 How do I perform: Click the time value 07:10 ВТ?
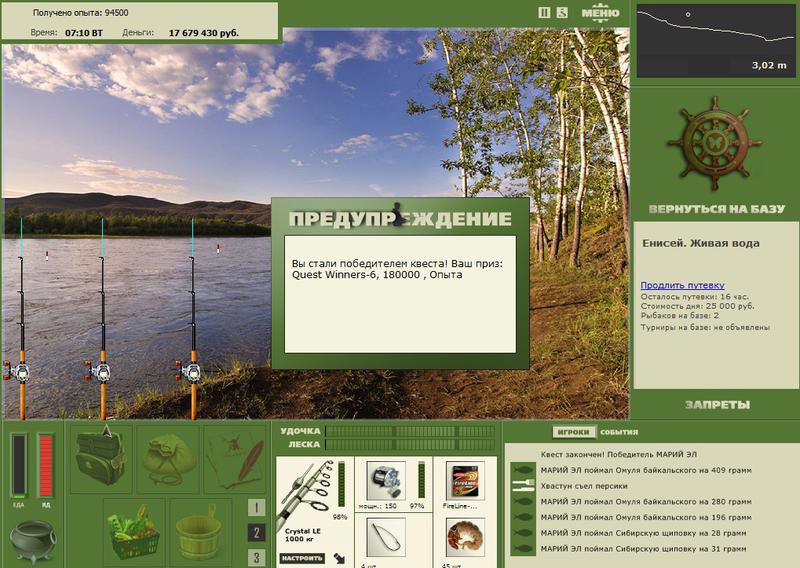(x=84, y=33)
